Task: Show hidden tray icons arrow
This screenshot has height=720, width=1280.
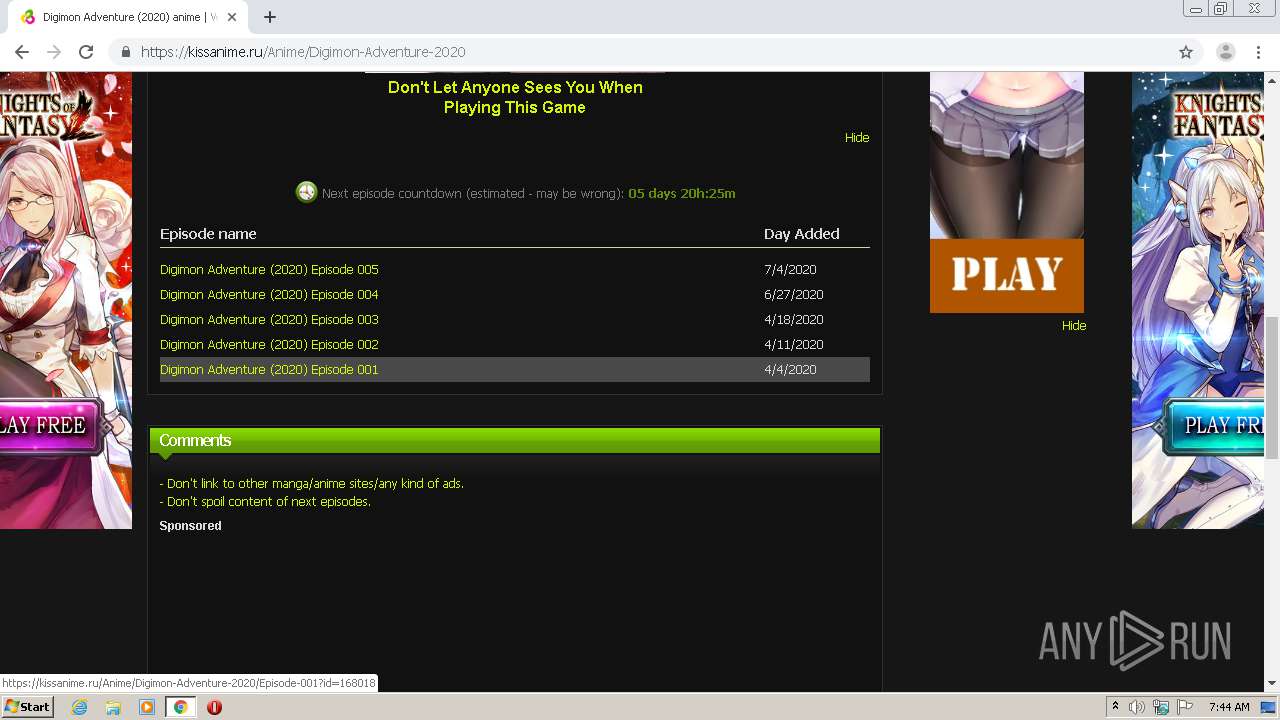Action: 1115,707
